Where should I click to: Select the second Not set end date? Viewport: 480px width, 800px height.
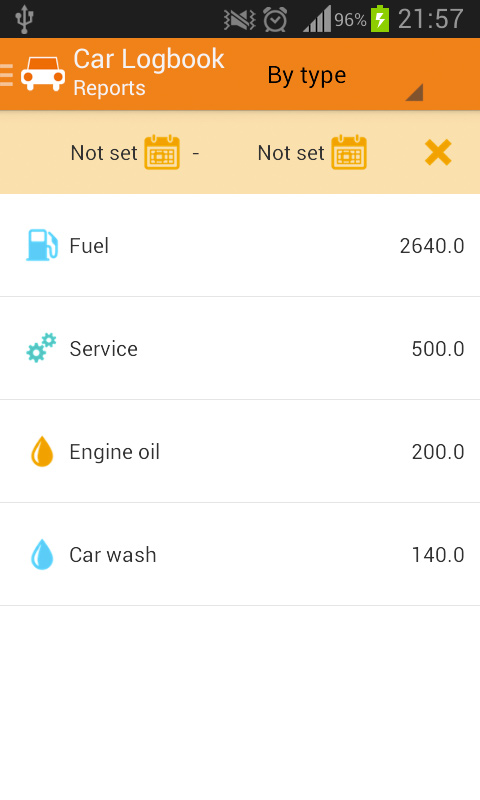pyautogui.click(x=291, y=153)
